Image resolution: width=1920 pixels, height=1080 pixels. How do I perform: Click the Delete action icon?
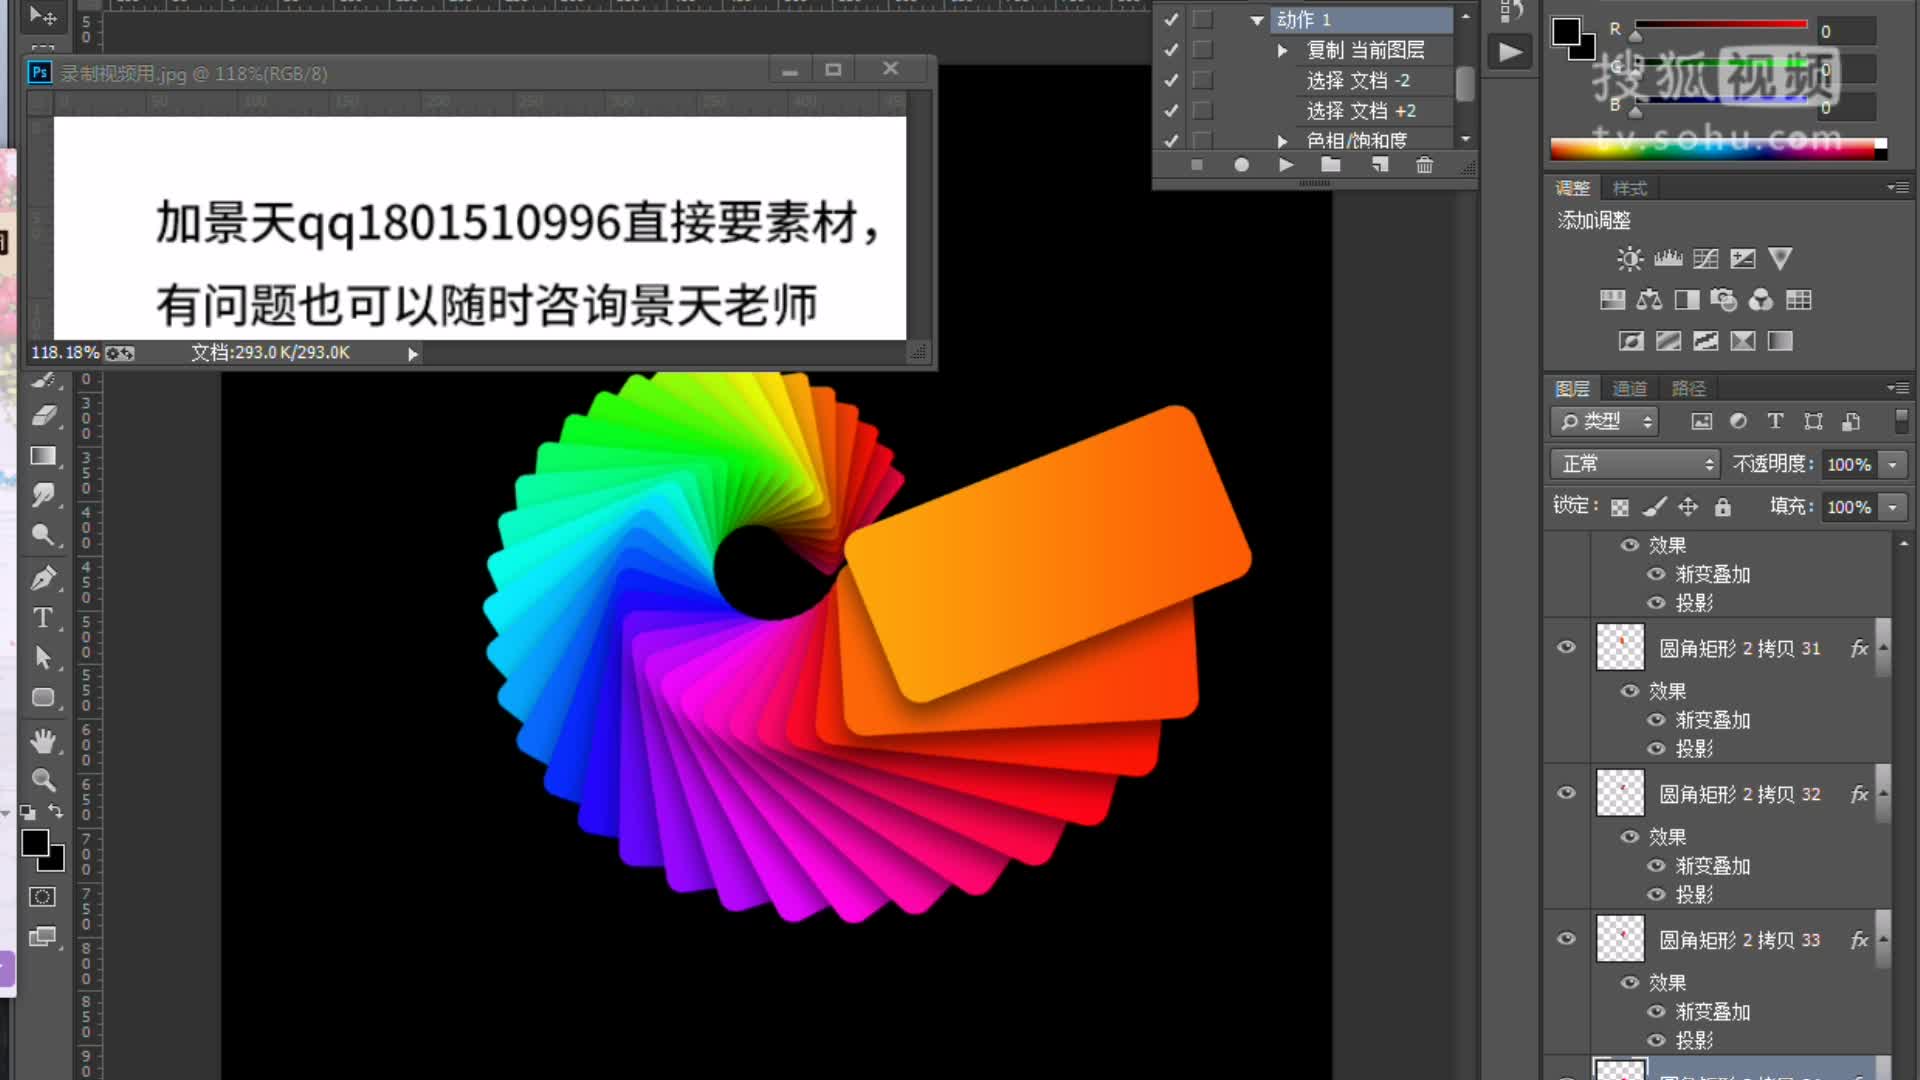pos(1423,165)
